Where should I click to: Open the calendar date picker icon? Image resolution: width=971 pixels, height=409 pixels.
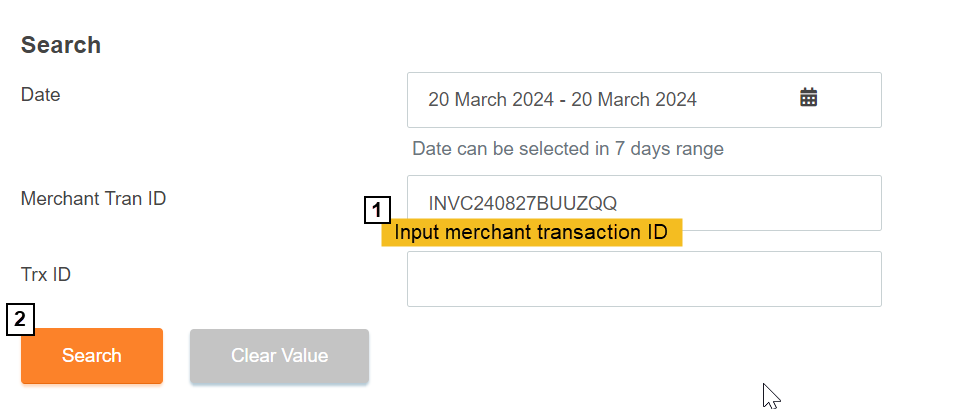click(809, 98)
